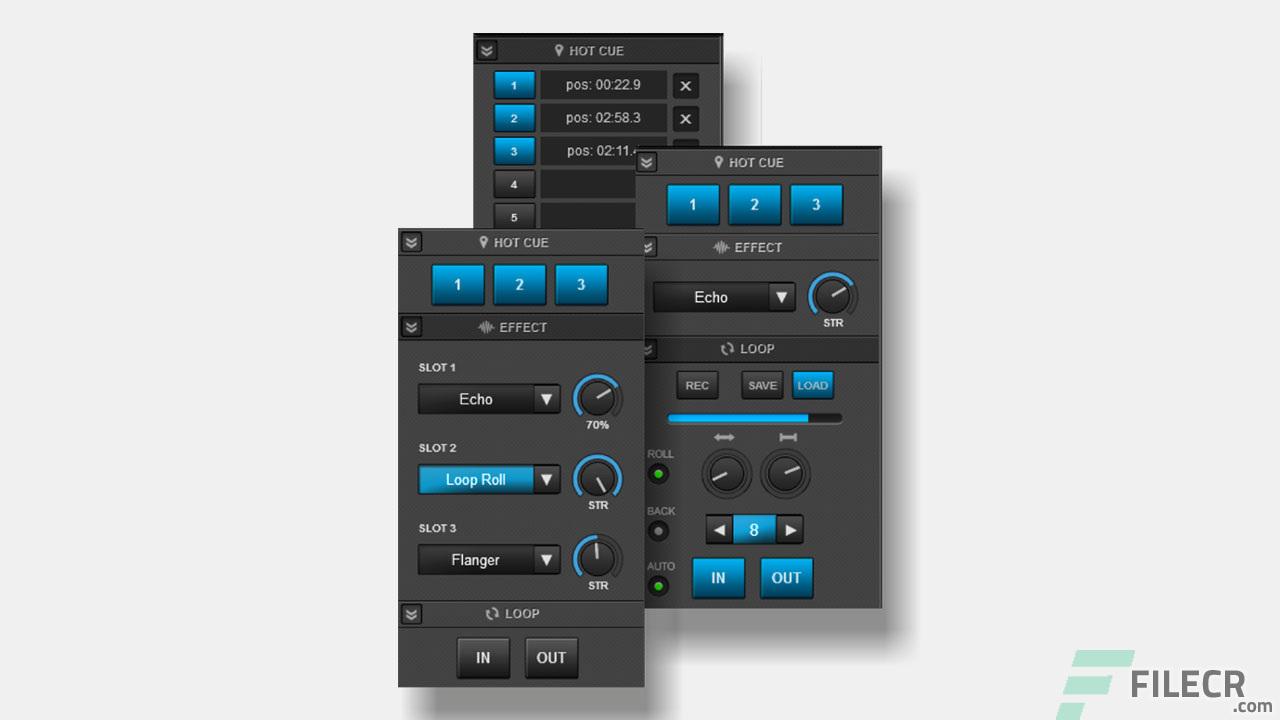
Task: Click REC loop button
Action: coord(697,385)
